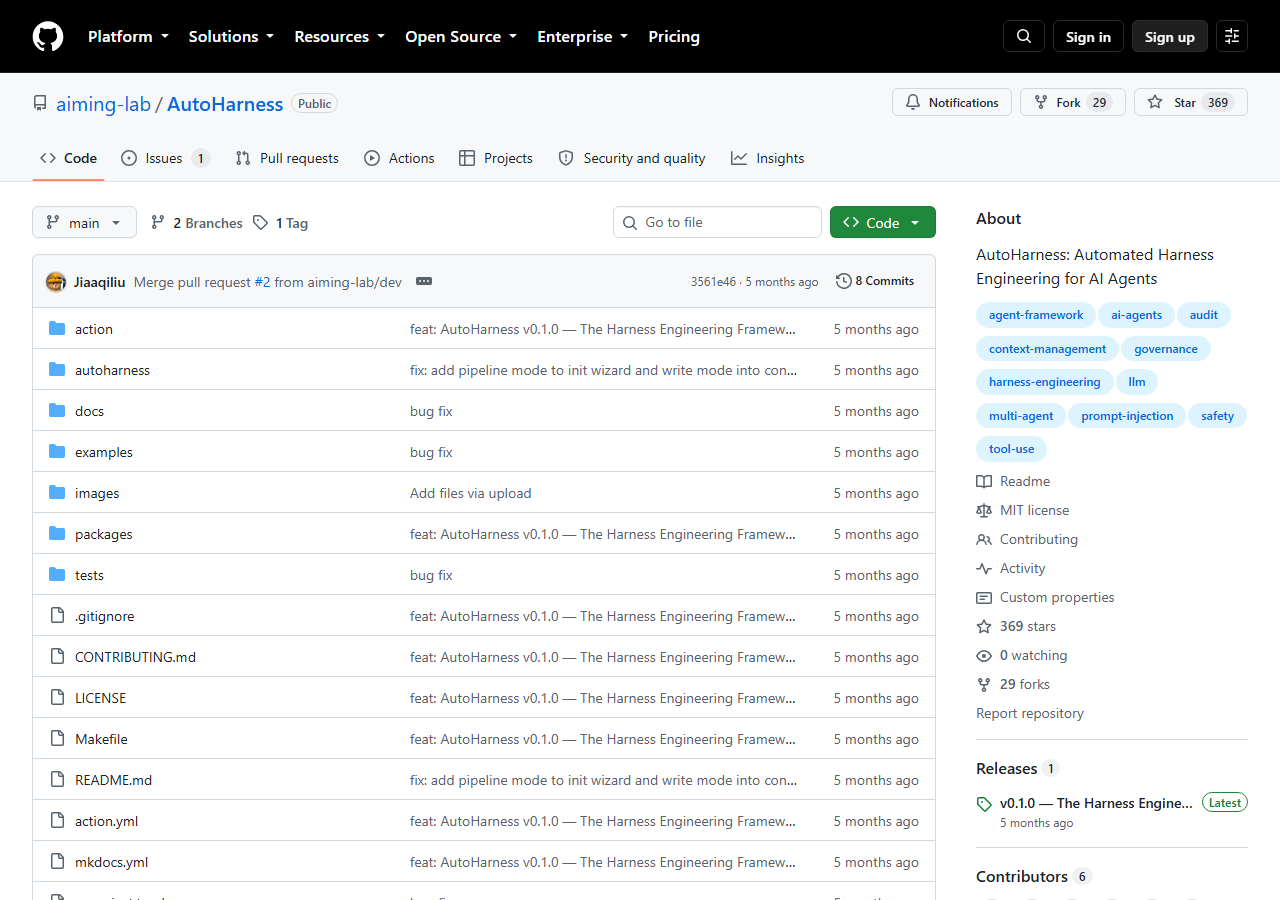Open the GitHub homepage logo
The height and width of the screenshot is (900, 1280).
click(x=48, y=37)
